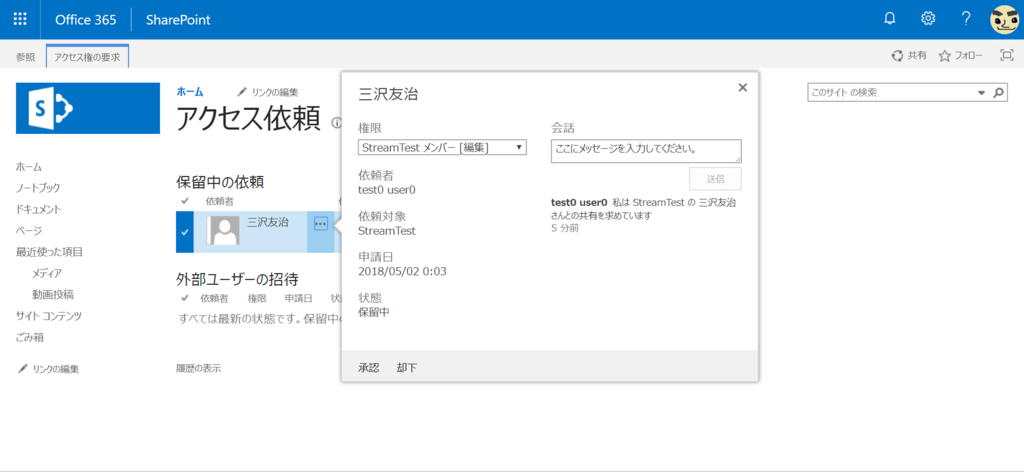Viewport: 1024px width, 472px height.
Task: Click リンクの編集 in the left sidebar
Action: click(48, 369)
